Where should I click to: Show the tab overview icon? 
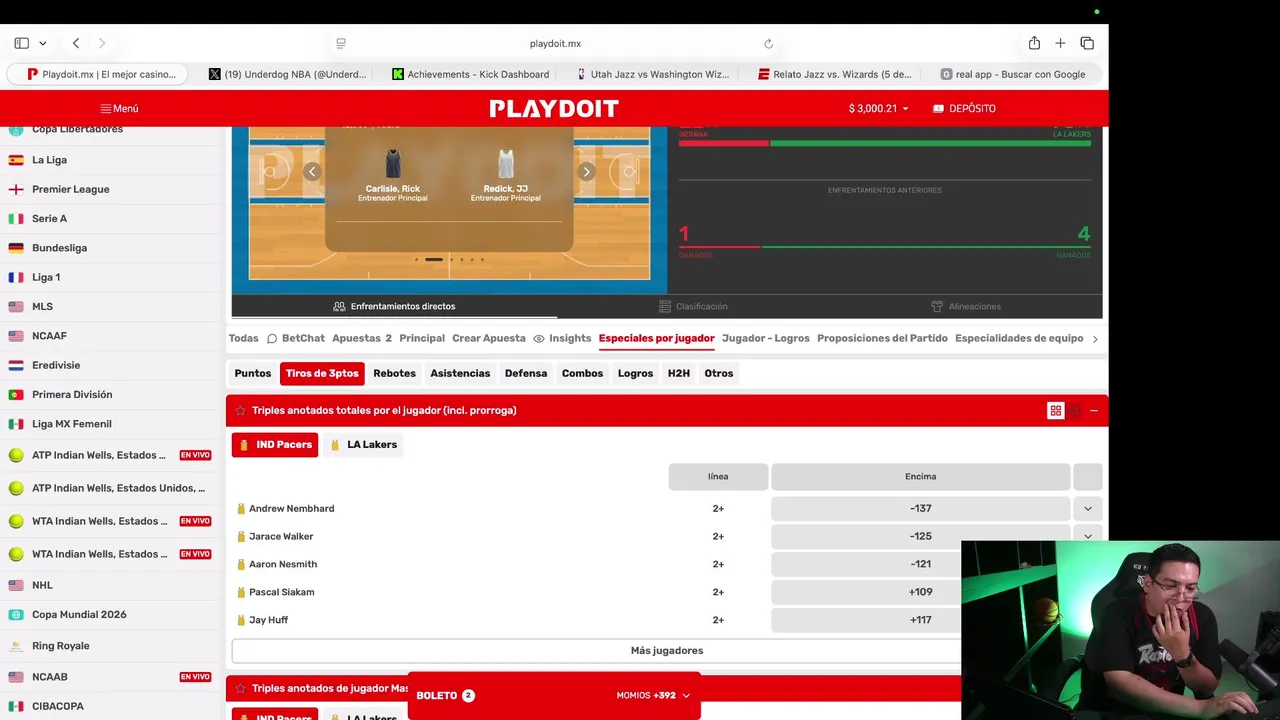[1087, 43]
